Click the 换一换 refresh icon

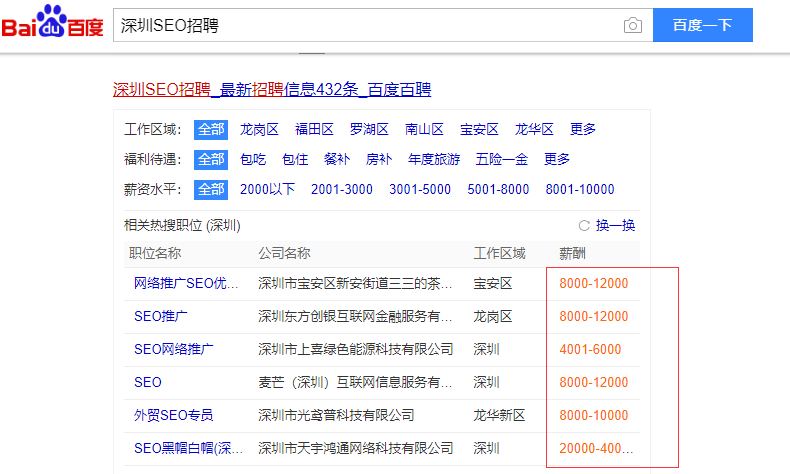click(x=584, y=226)
